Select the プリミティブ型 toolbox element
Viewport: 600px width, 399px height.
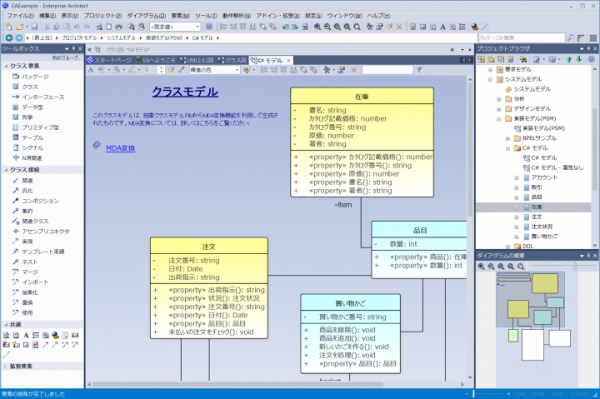click(36, 127)
